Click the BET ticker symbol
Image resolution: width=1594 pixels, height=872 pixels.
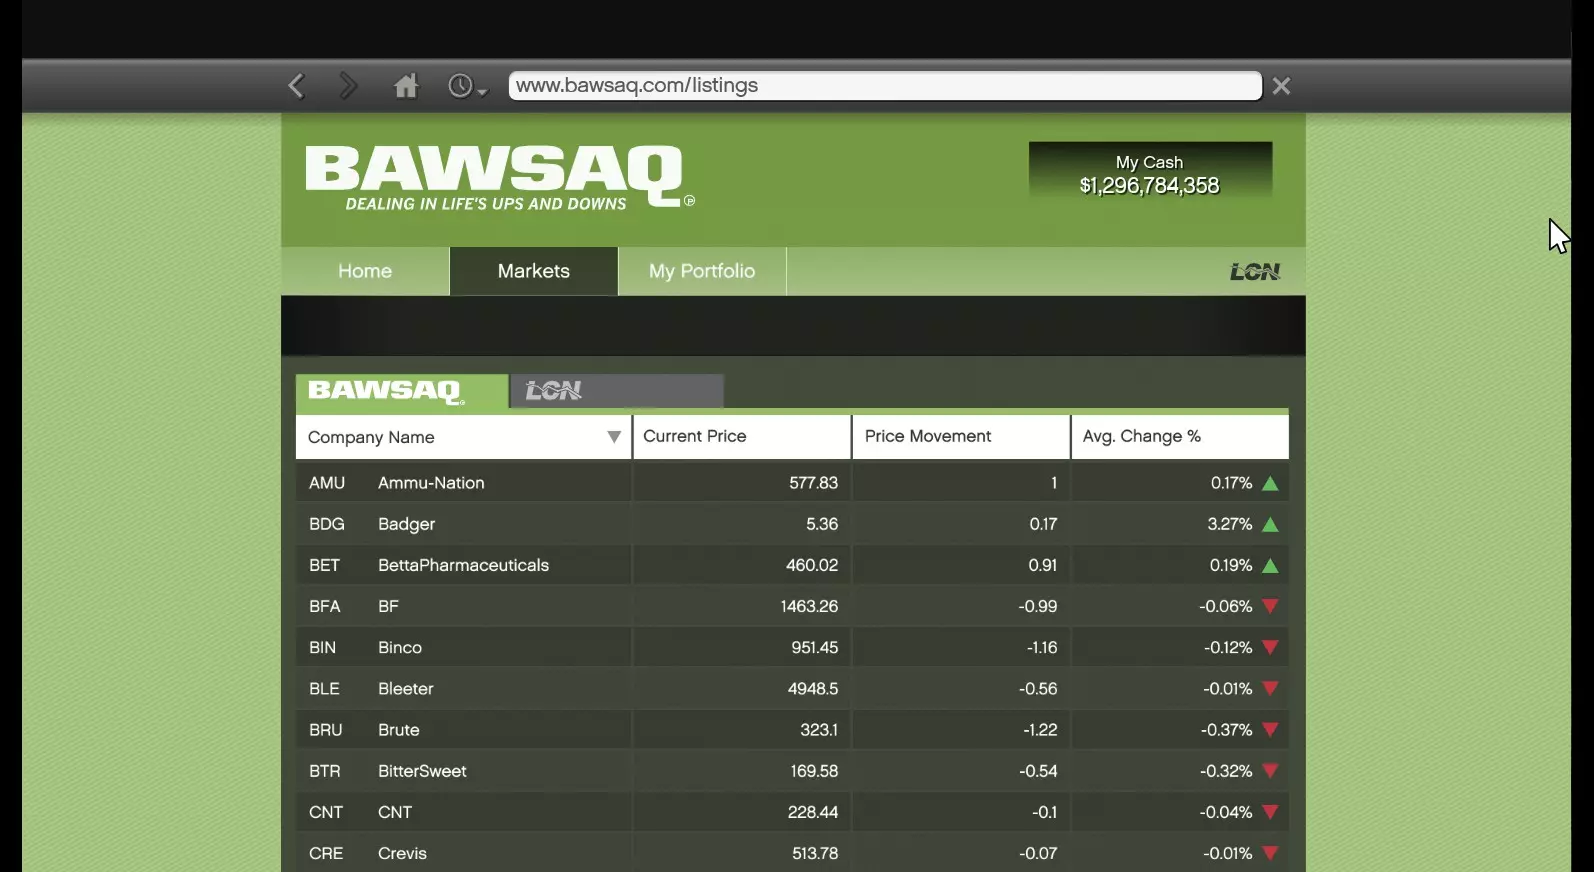[x=324, y=565]
